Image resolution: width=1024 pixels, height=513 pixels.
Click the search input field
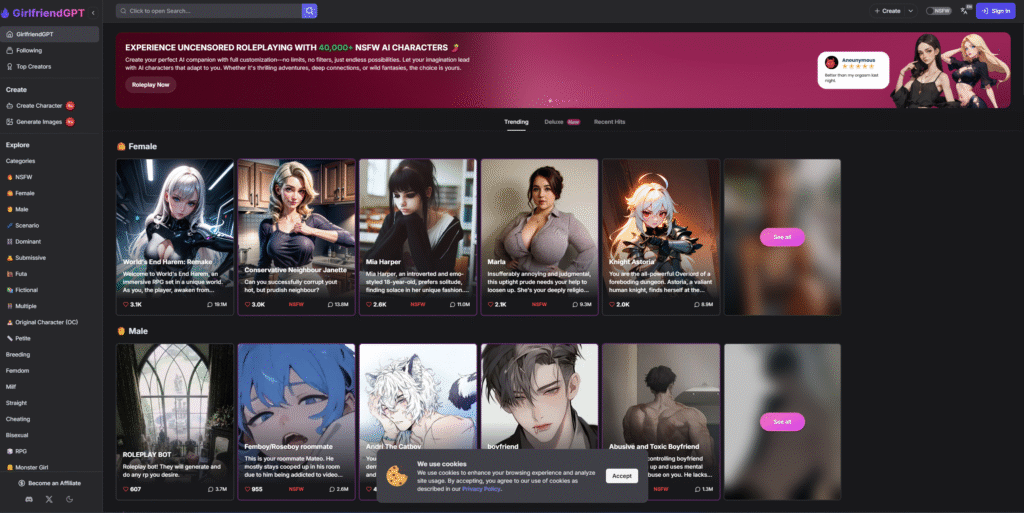point(209,10)
